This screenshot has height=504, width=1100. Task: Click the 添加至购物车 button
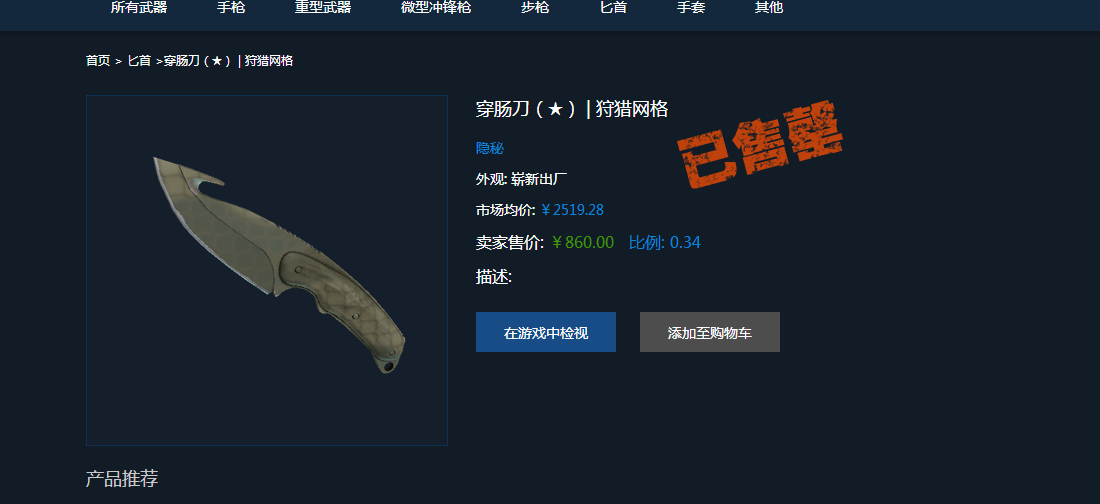coord(710,332)
